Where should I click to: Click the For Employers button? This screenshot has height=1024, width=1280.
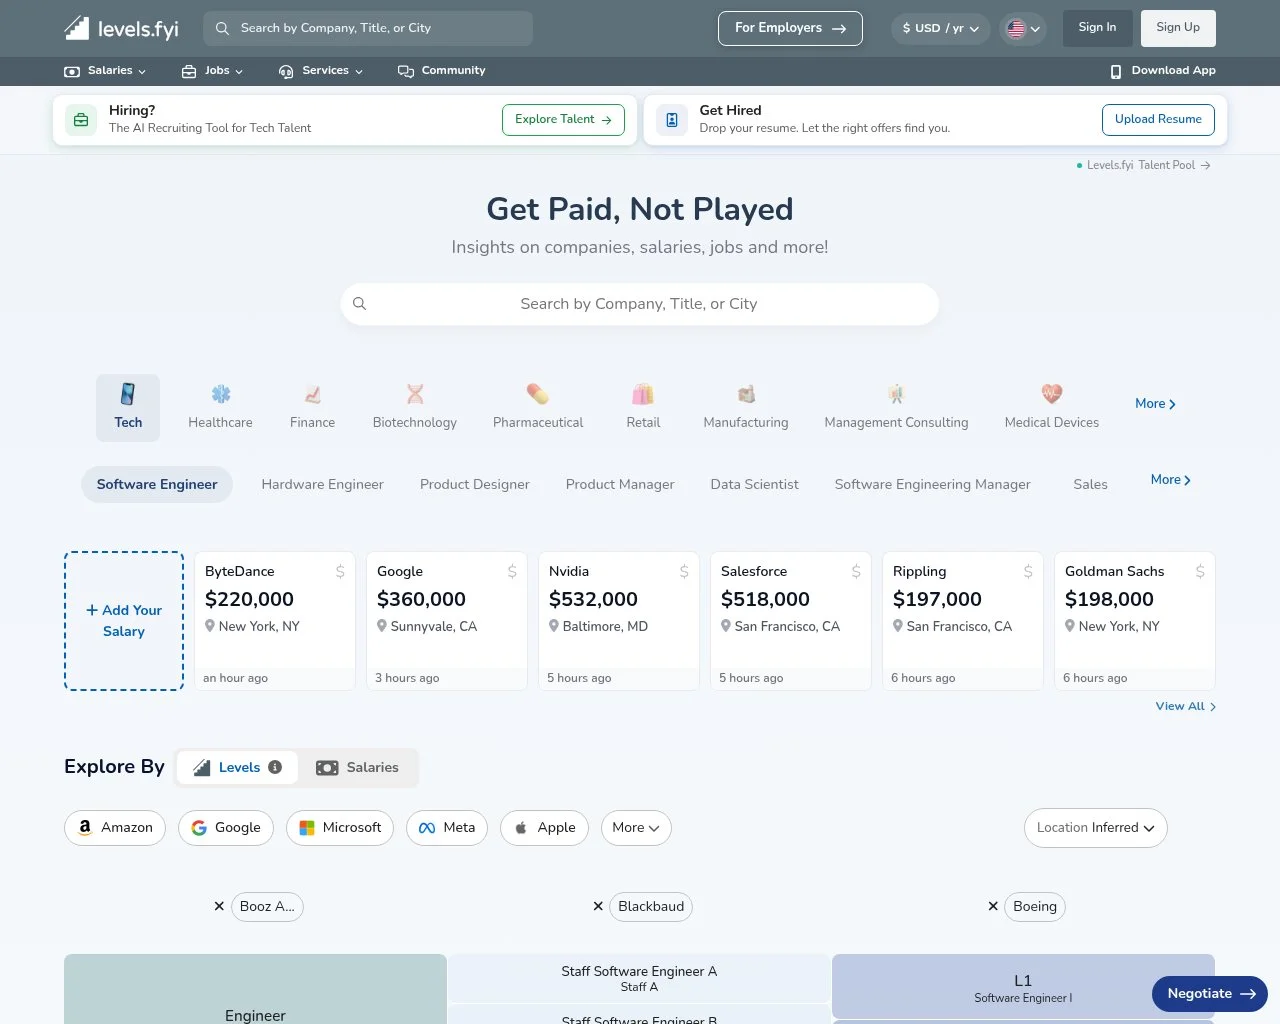tap(790, 28)
